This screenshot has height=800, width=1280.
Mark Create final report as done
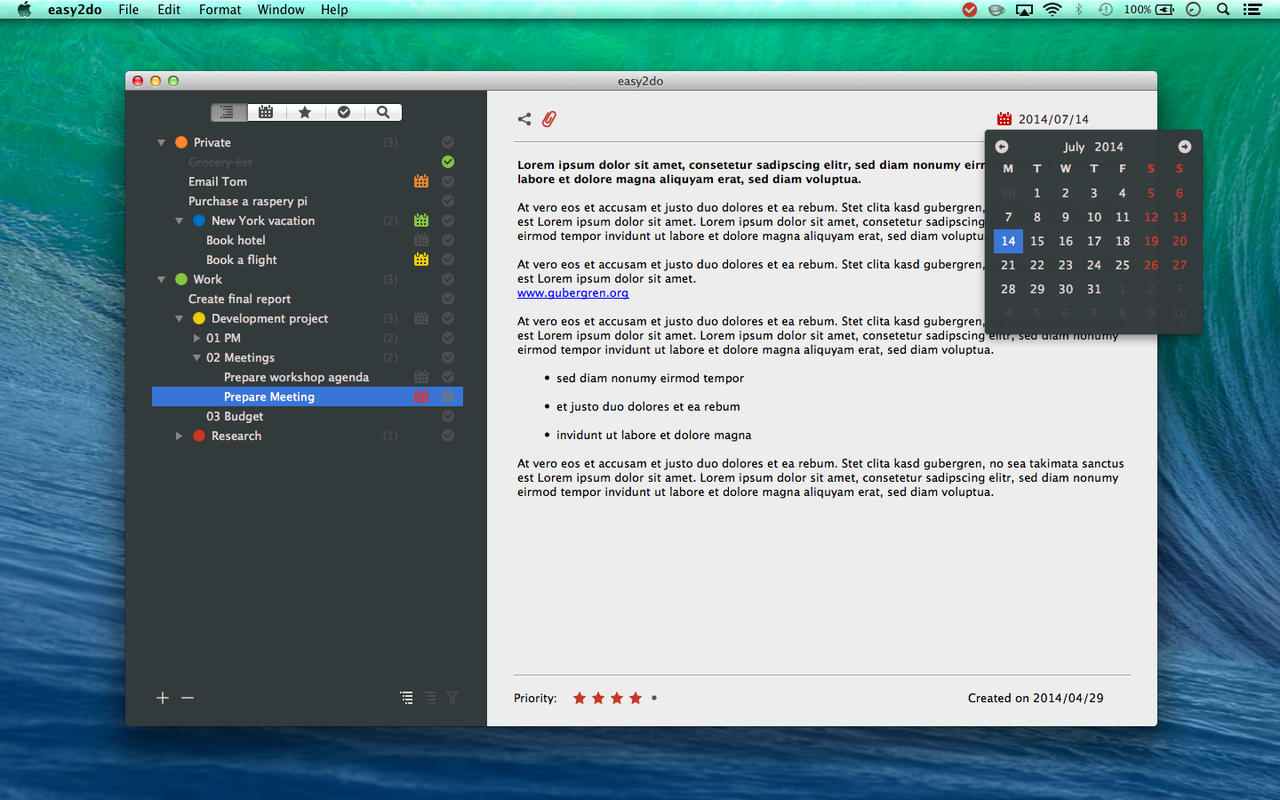click(x=448, y=299)
